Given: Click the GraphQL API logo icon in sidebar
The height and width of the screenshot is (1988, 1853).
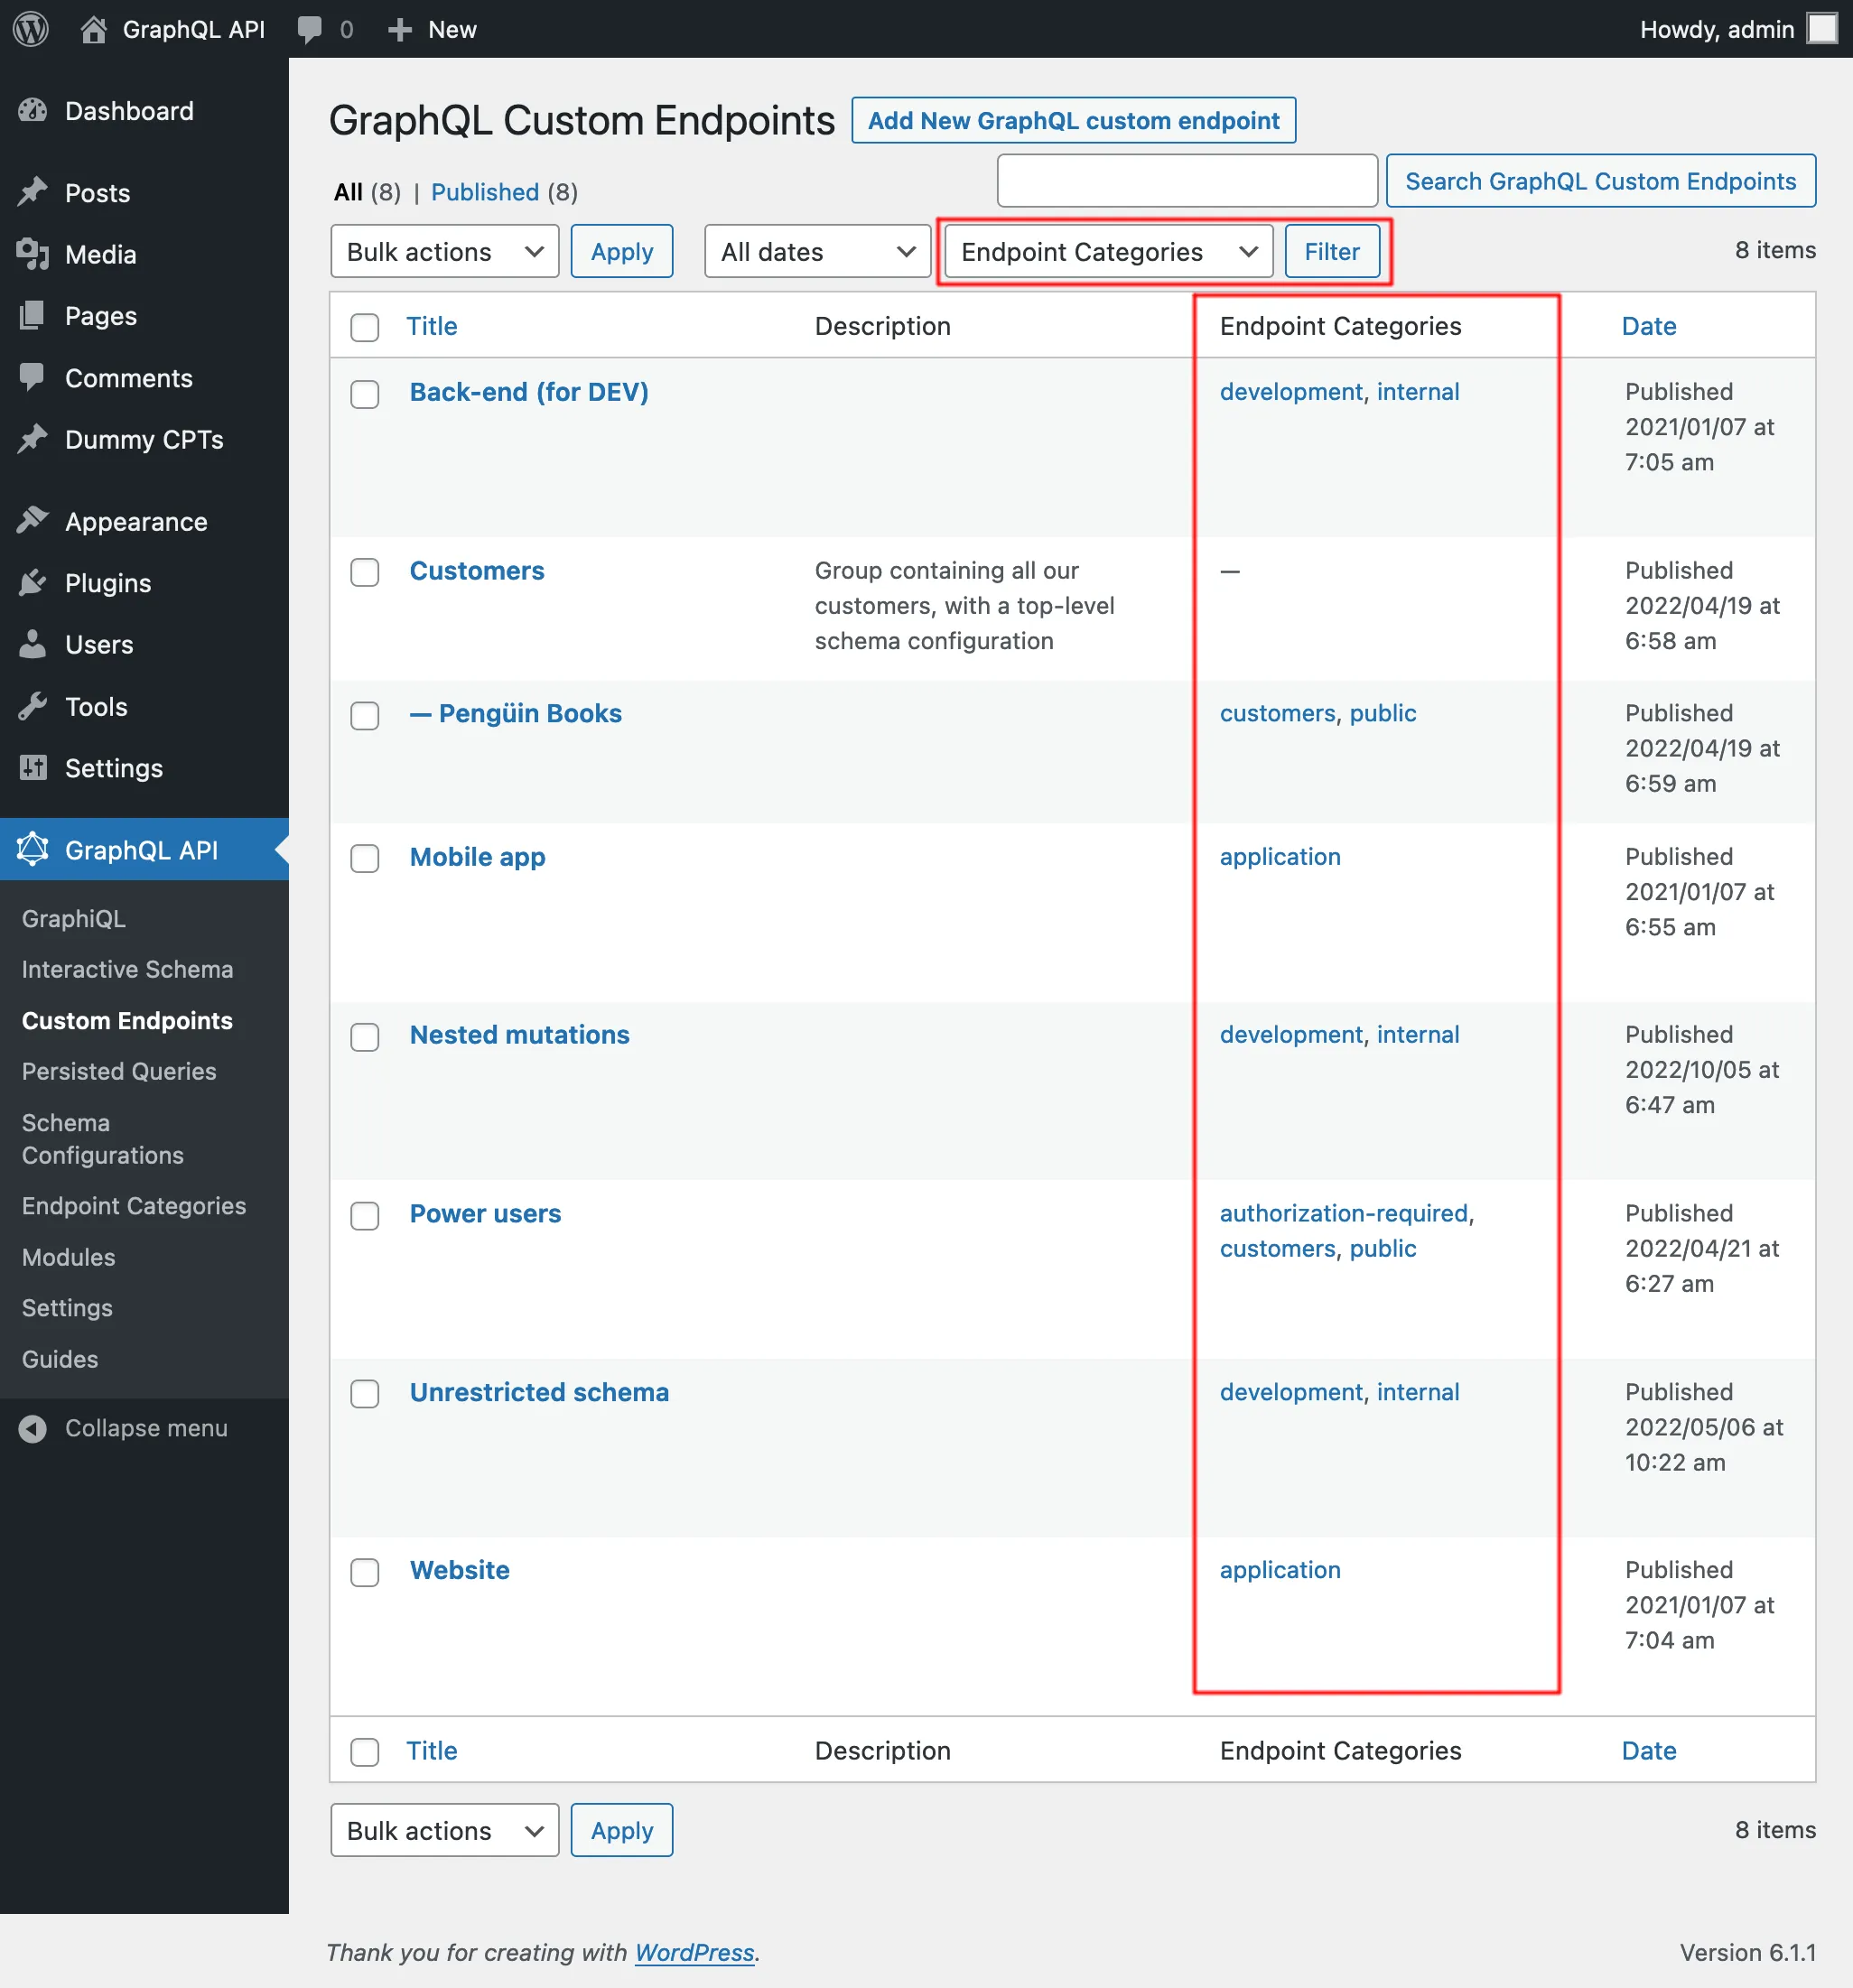Looking at the screenshot, I should click(x=33, y=849).
